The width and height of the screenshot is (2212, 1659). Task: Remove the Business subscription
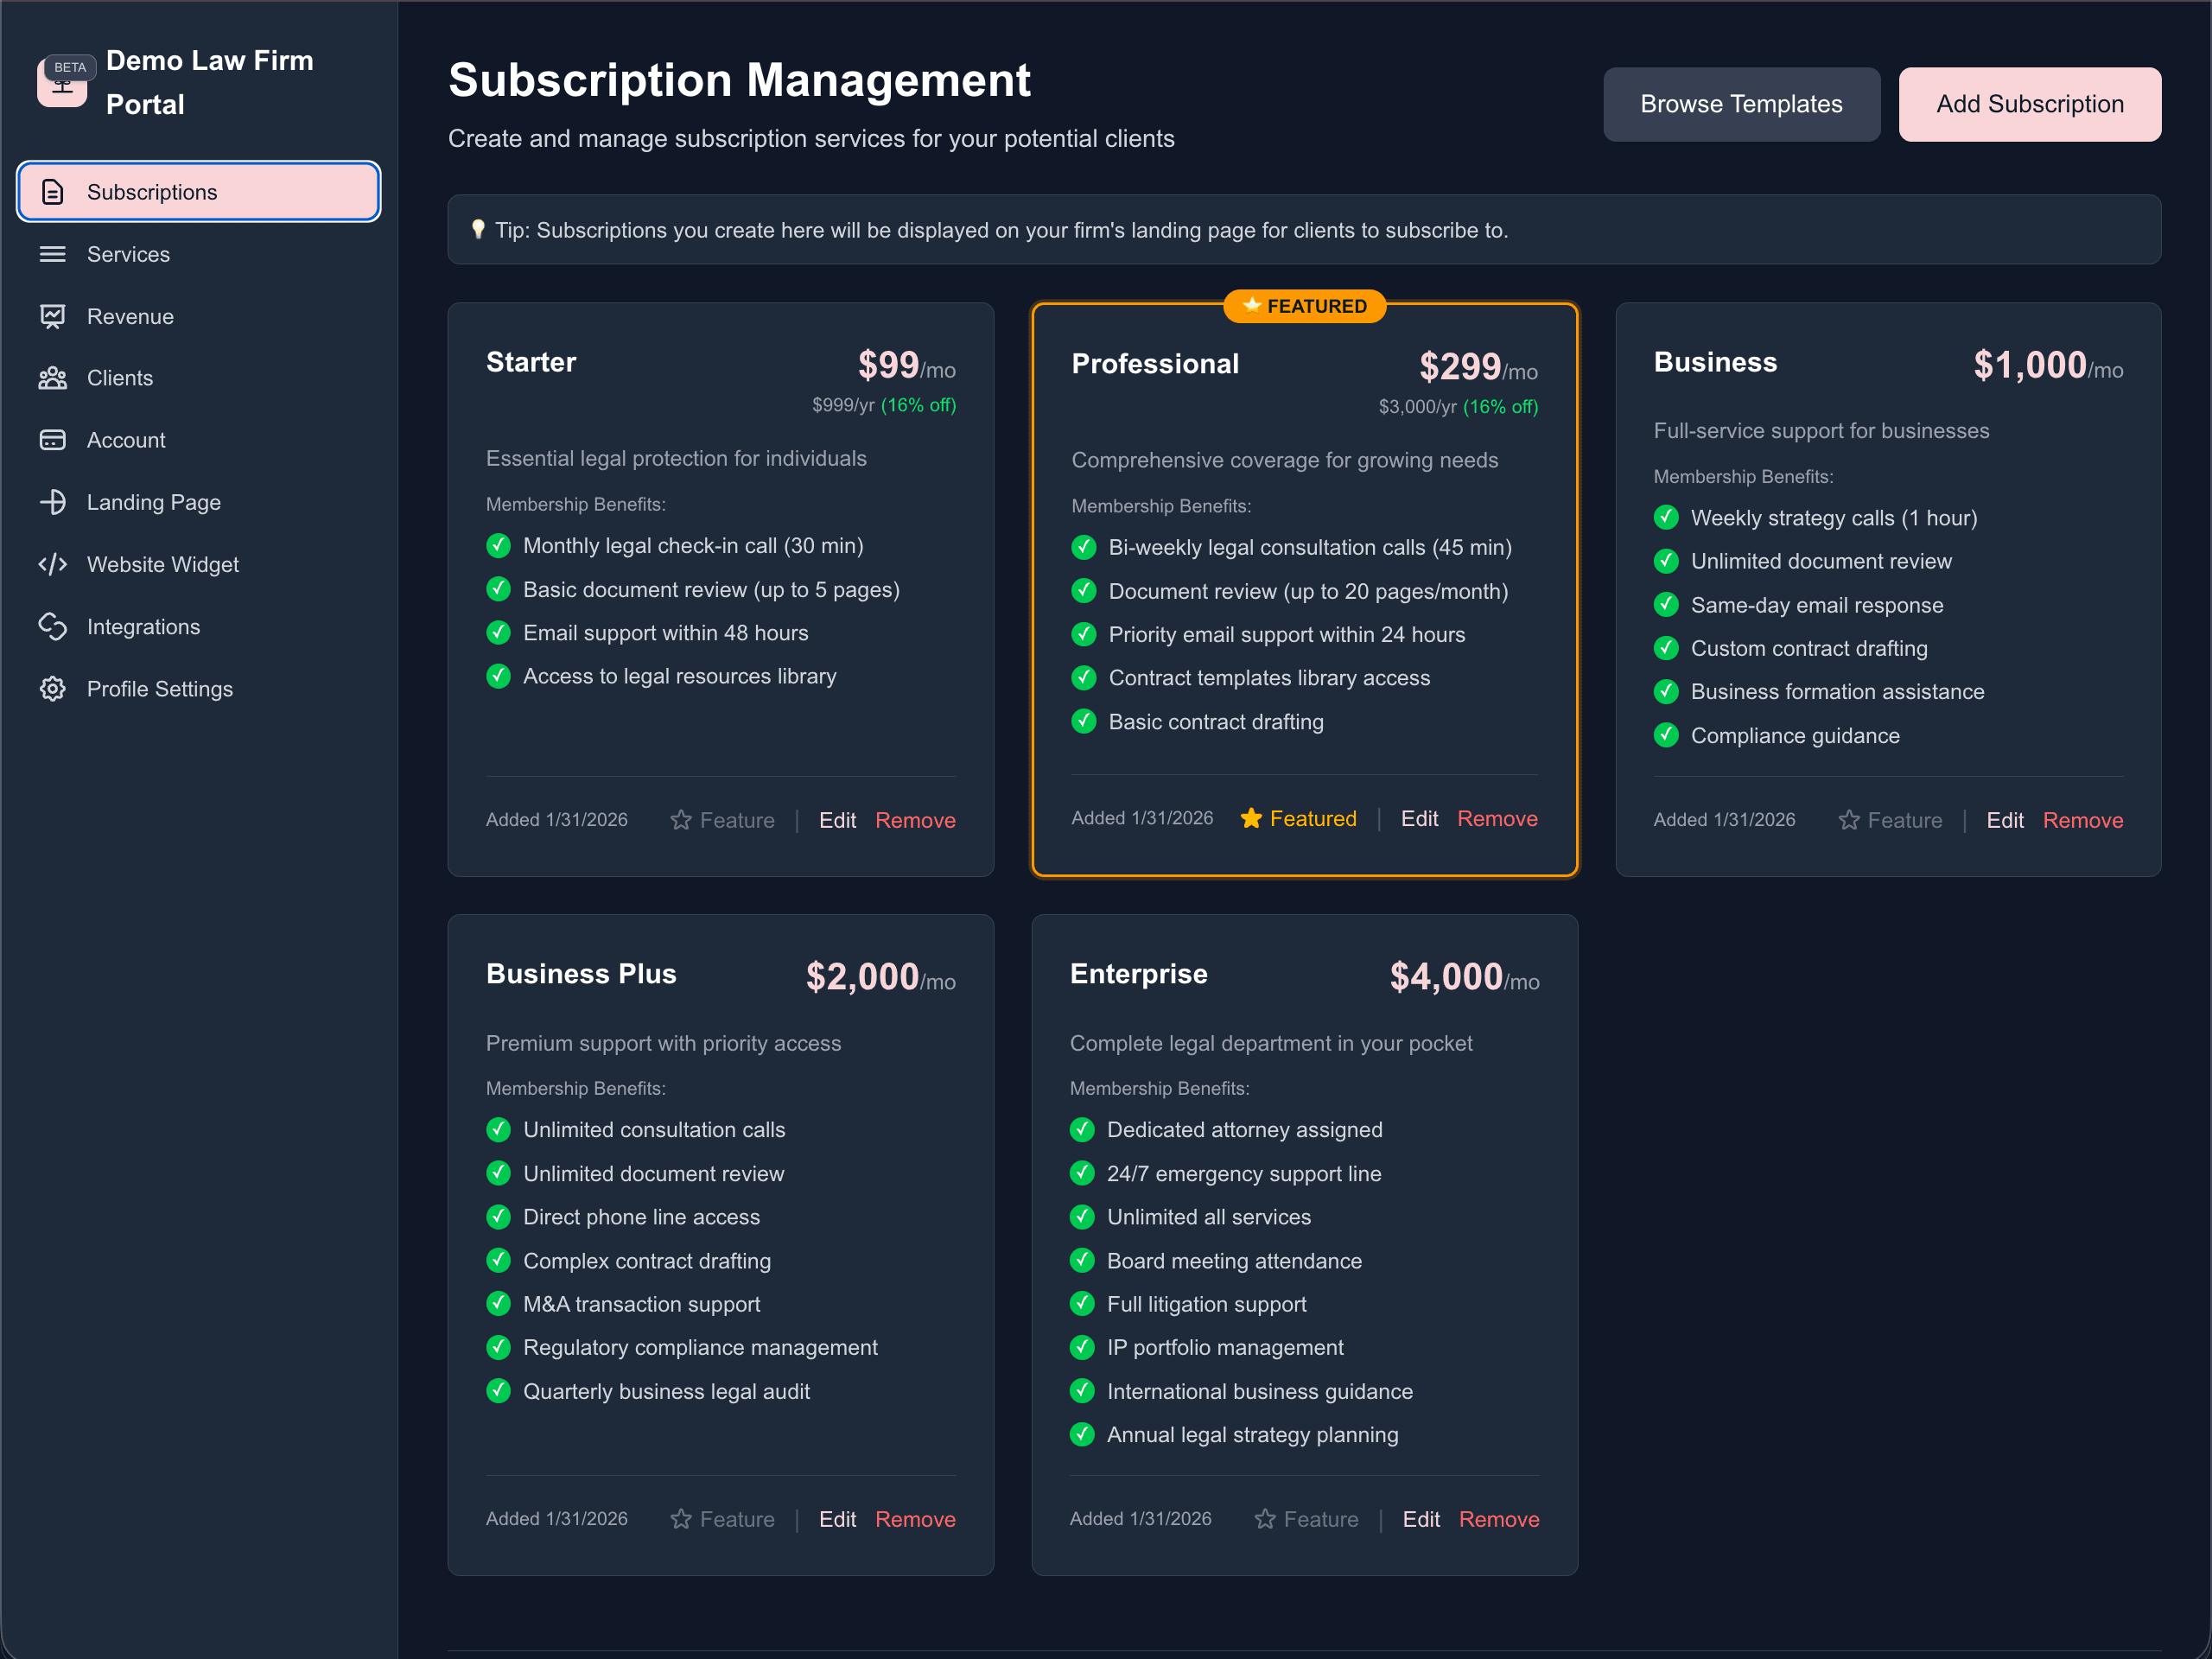tap(2083, 820)
